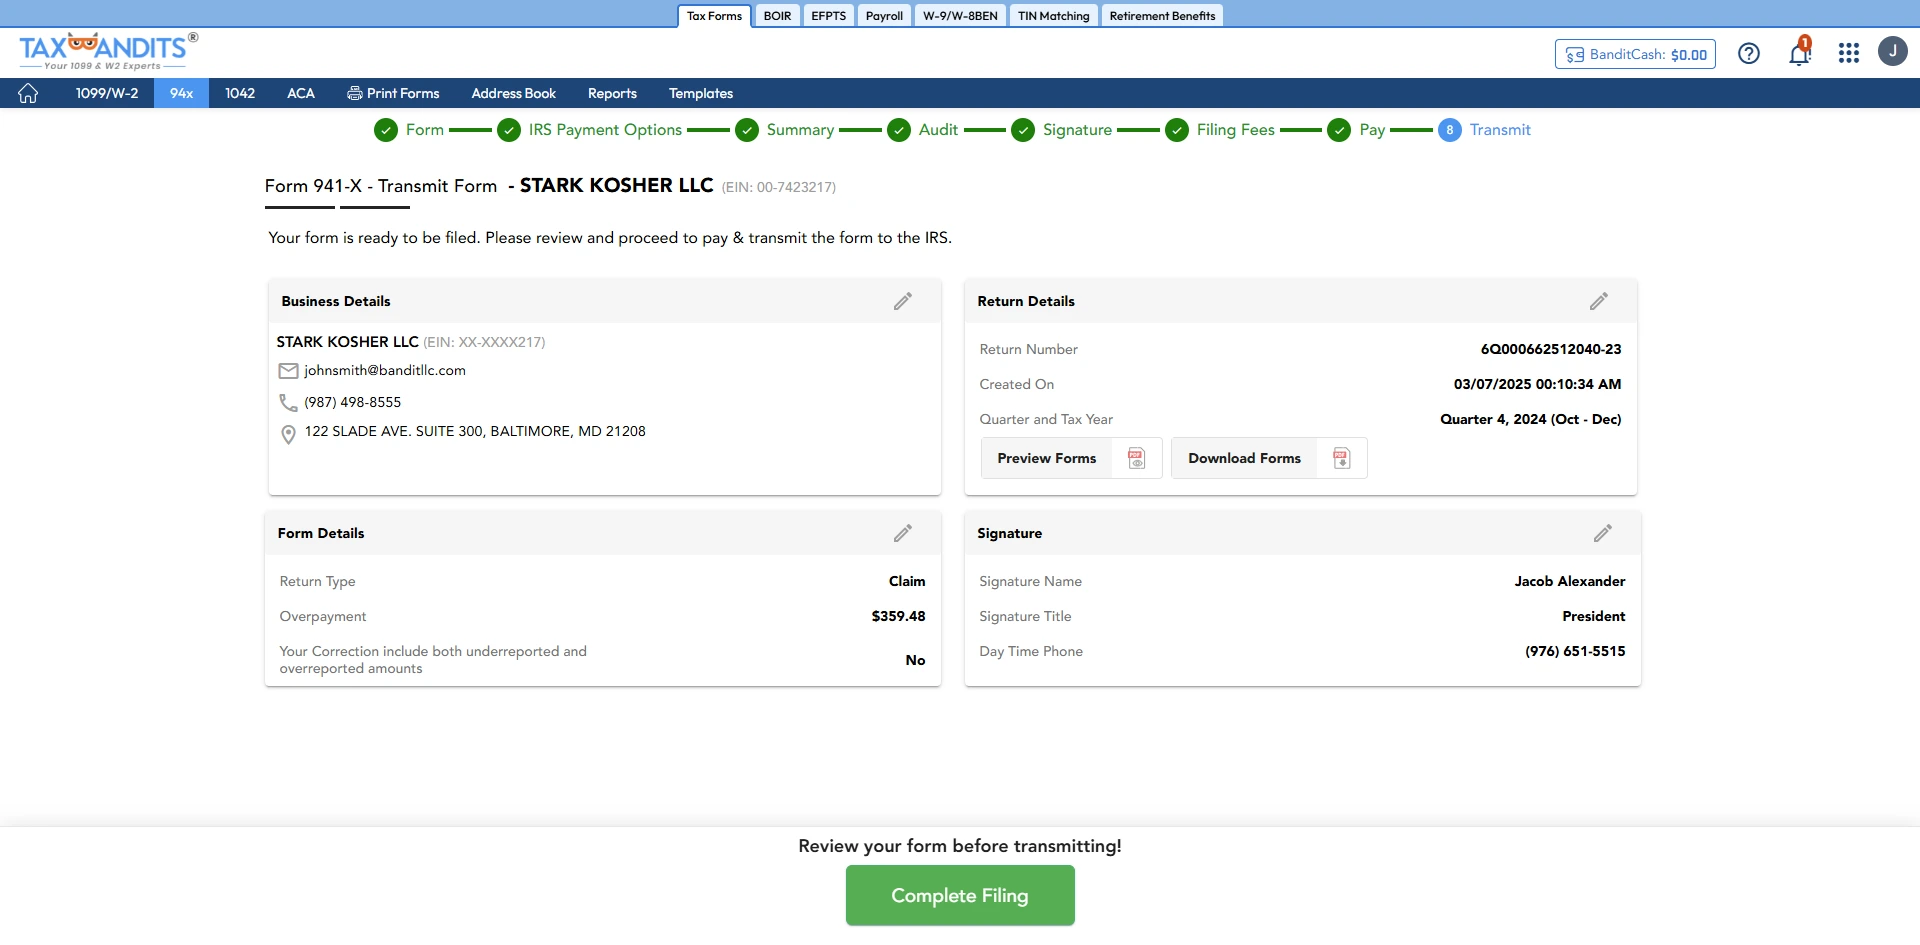Edit Signature section with the pencil icon
This screenshot has height=945, width=1920.
pos(1603,533)
